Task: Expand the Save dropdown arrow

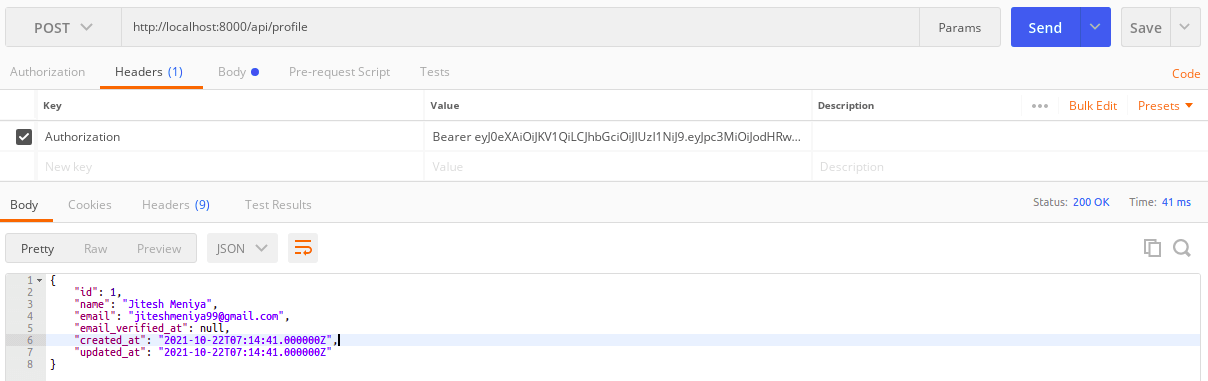Action: tap(1185, 27)
